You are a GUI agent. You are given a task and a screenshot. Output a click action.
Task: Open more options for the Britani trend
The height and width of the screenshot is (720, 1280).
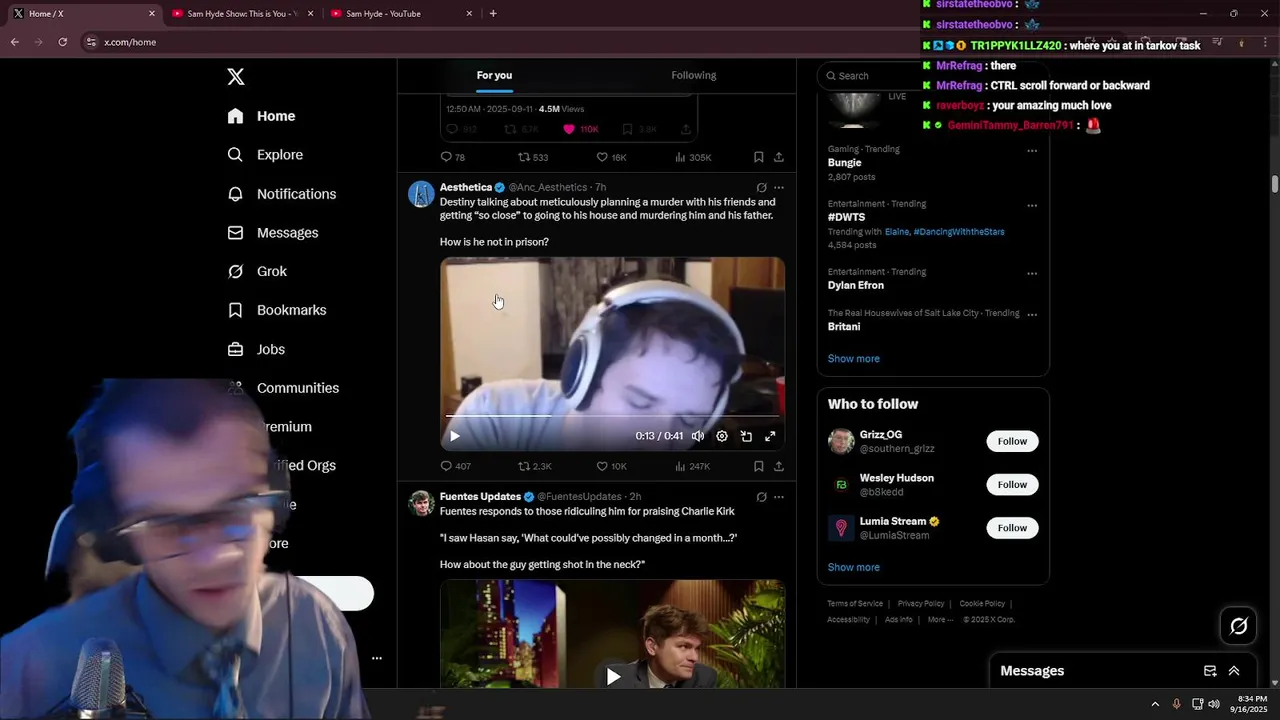pyautogui.click(x=1032, y=315)
